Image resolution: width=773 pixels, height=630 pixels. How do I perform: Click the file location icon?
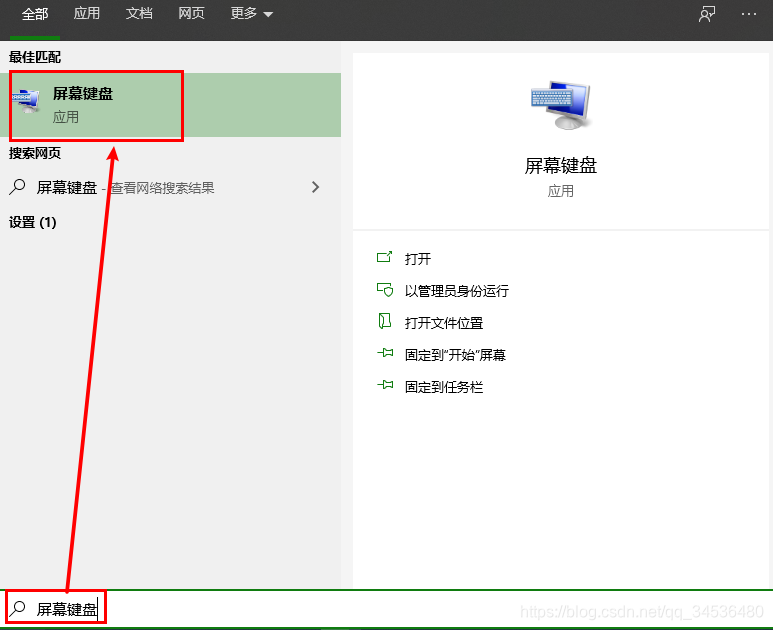tap(385, 321)
